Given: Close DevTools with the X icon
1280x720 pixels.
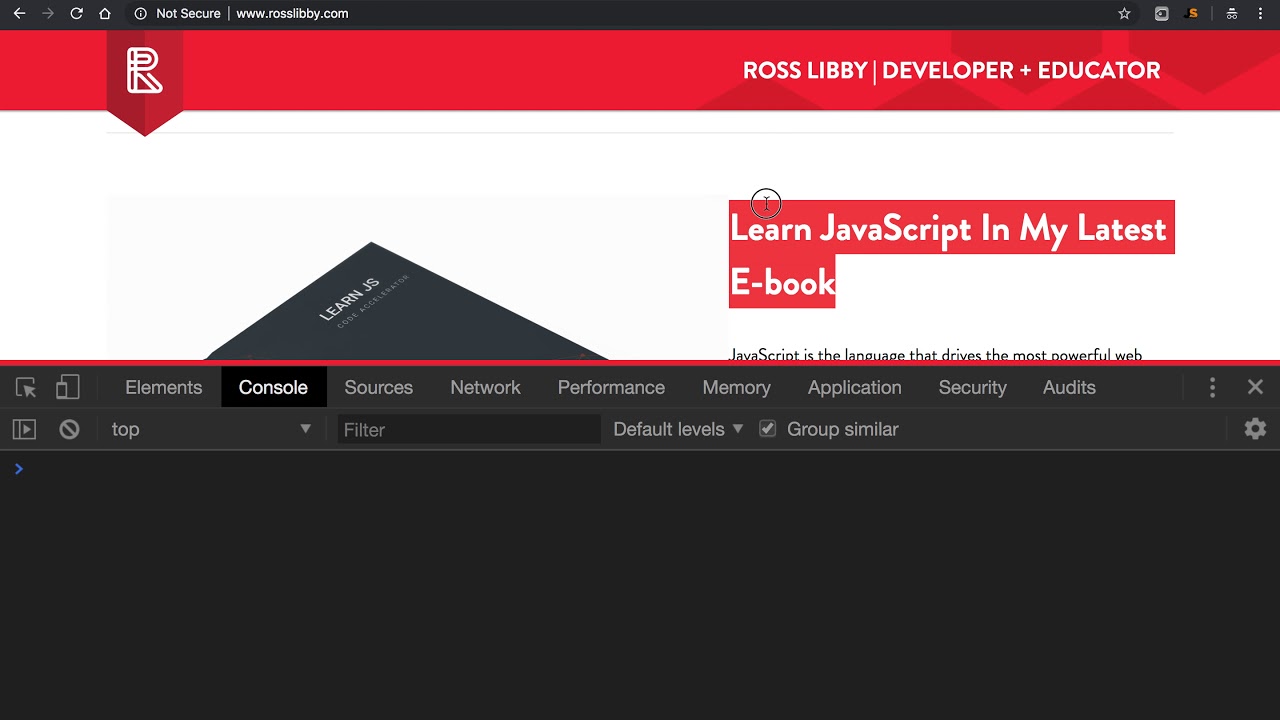Looking at the screenshot, I should point(1255,387).
